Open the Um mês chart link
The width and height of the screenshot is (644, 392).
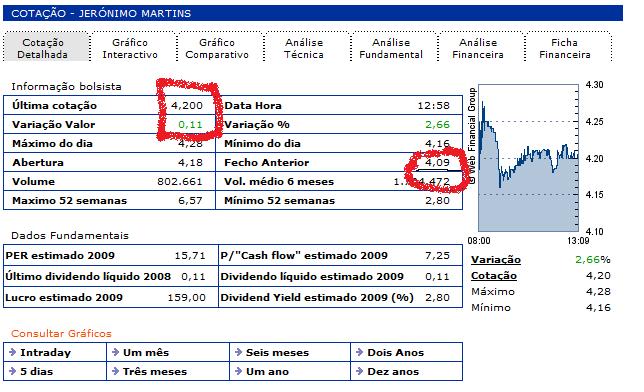(x=146, y=353)
